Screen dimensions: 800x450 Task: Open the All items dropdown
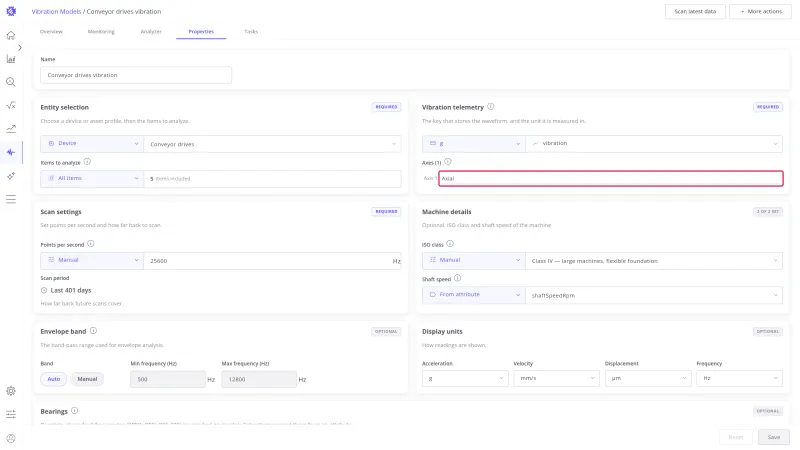click(x=92, y=179)
